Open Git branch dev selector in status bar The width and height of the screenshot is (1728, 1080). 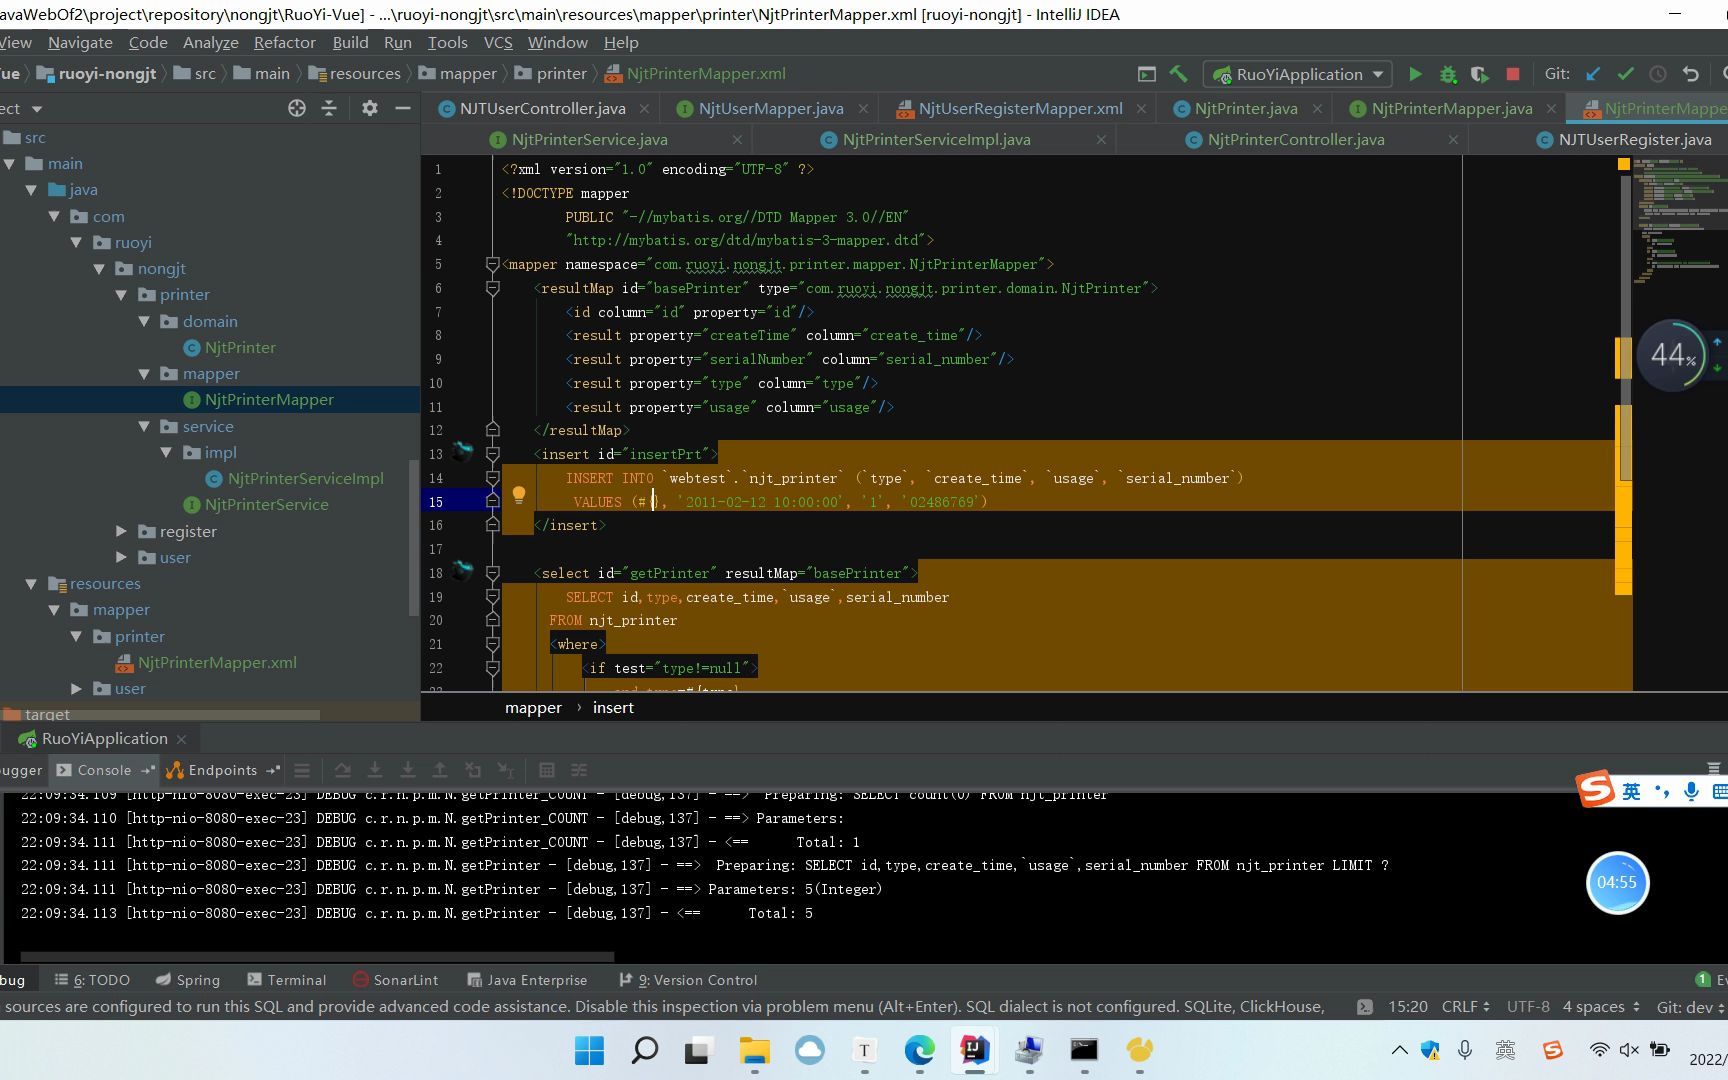click(x=1690, y=1006)
